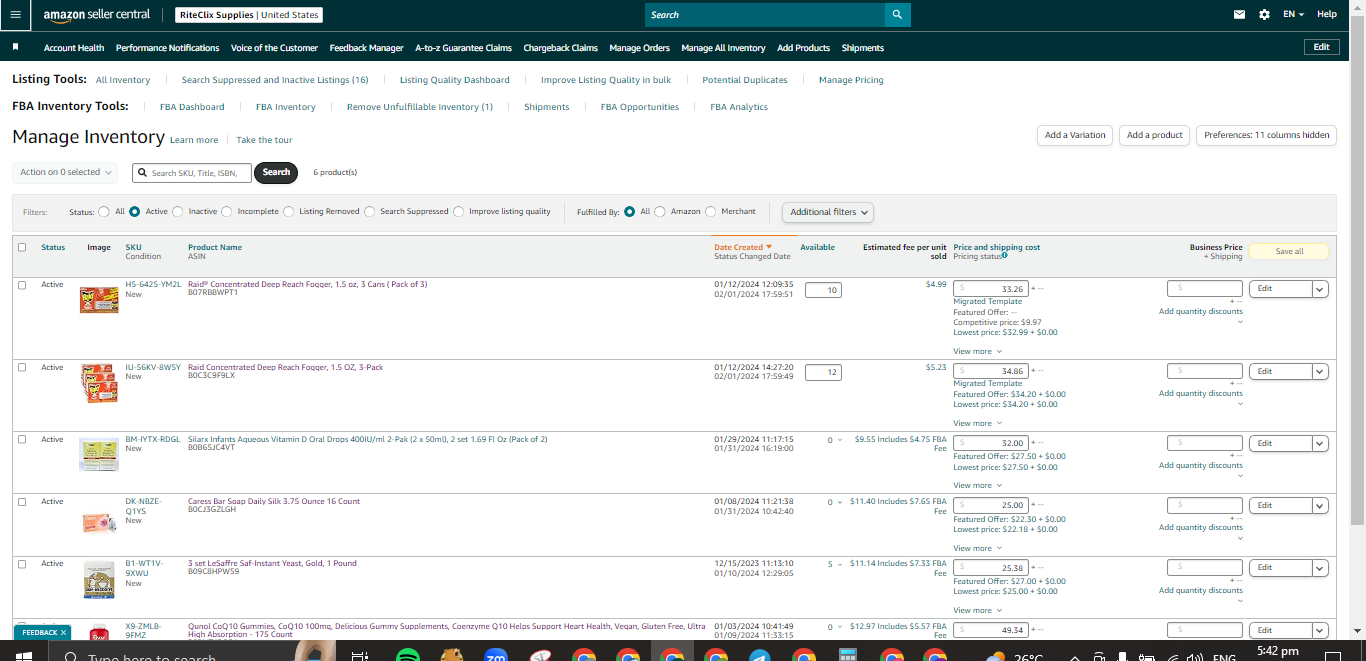Image resolution: width=1366 pixels, height=661 pixels.
Task: Open the EN language dropdown
Action: (x=1293, y=15)
